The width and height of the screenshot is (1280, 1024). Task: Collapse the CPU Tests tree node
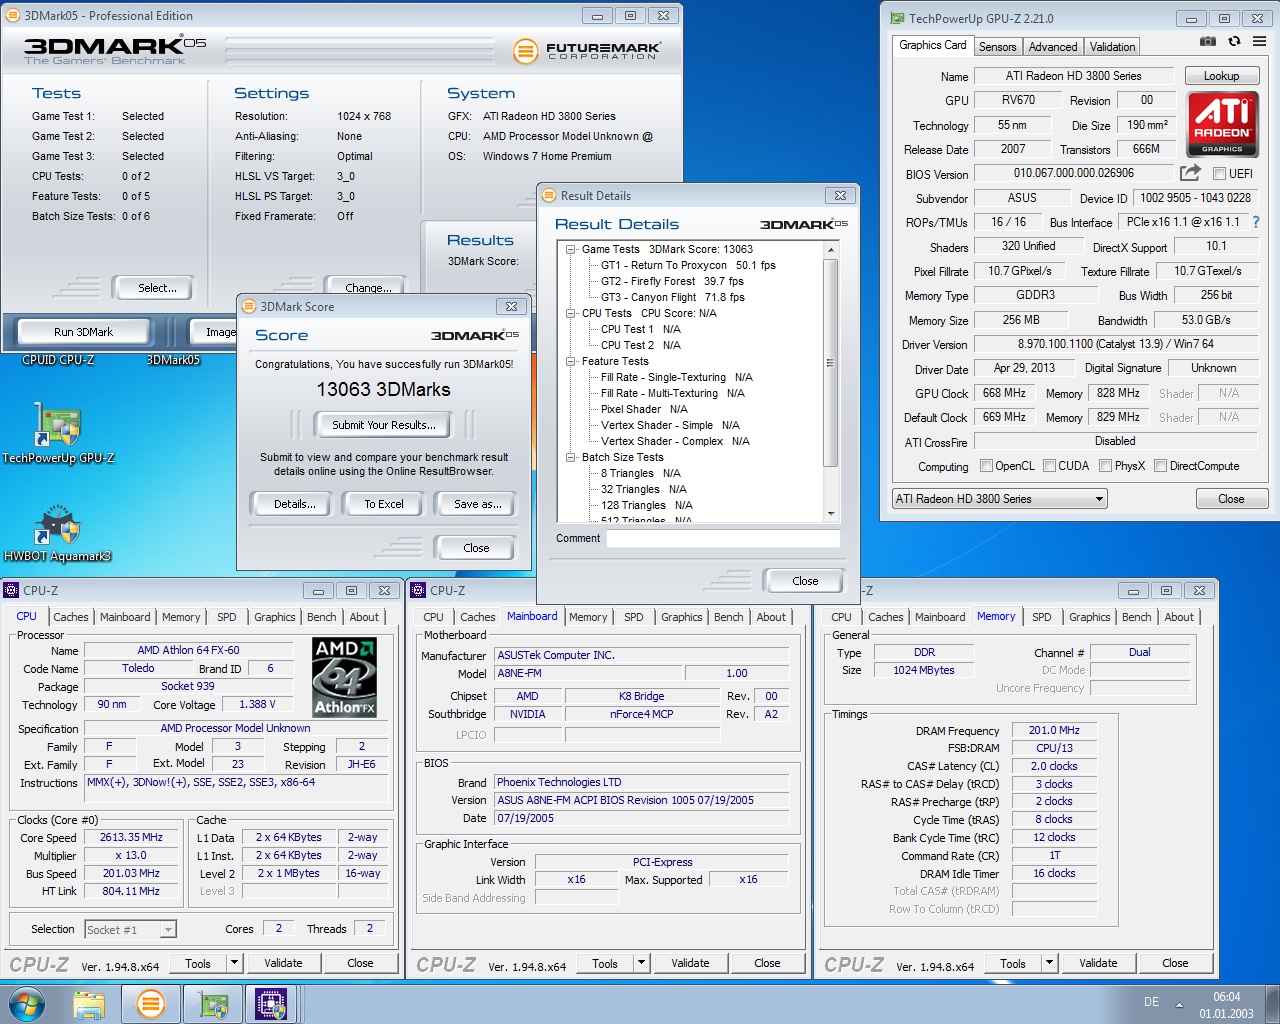[x=571, y=313]
